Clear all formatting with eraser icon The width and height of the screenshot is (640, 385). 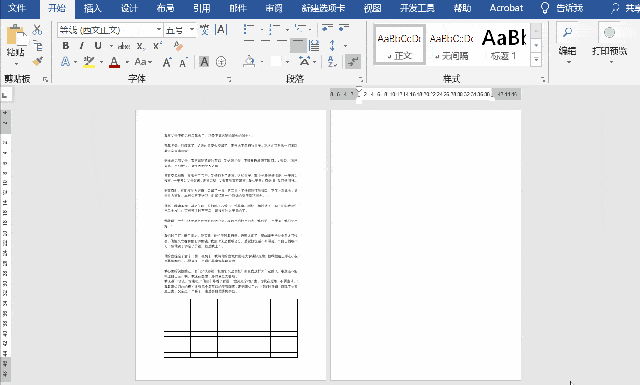(178, 46)
